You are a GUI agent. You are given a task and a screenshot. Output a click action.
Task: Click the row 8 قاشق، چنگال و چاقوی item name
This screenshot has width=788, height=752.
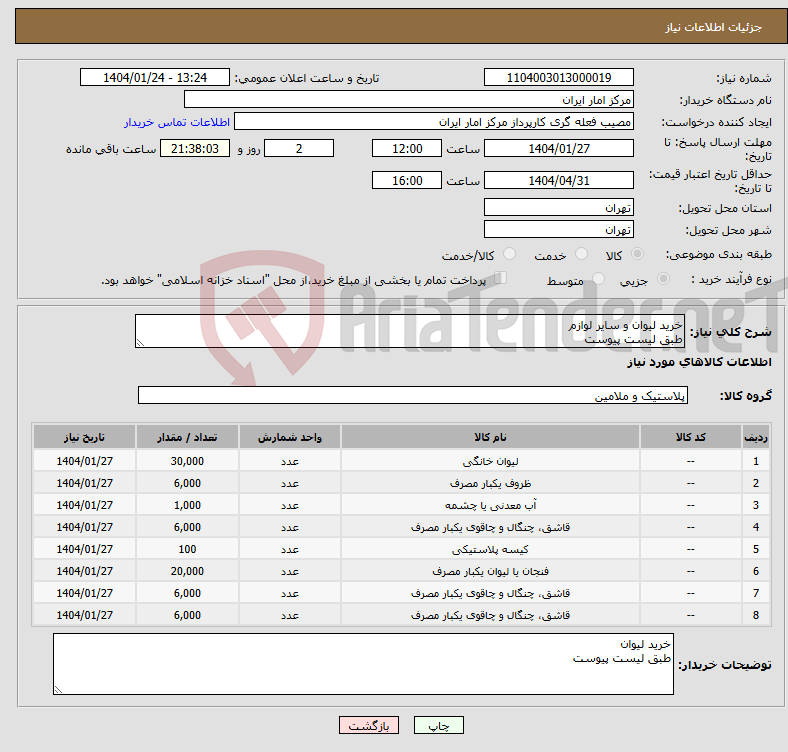(x=490, y=615)
